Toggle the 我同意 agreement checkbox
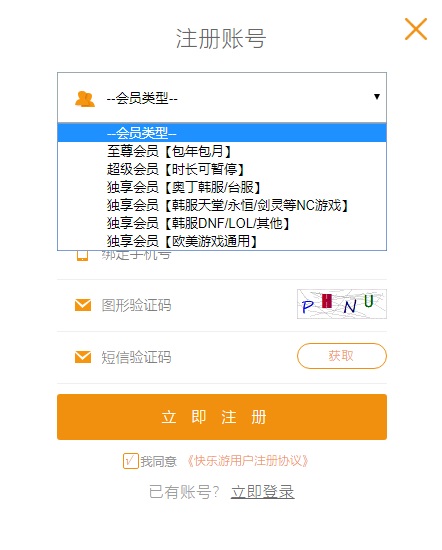The image size is (442, 550). coord(130,461)
